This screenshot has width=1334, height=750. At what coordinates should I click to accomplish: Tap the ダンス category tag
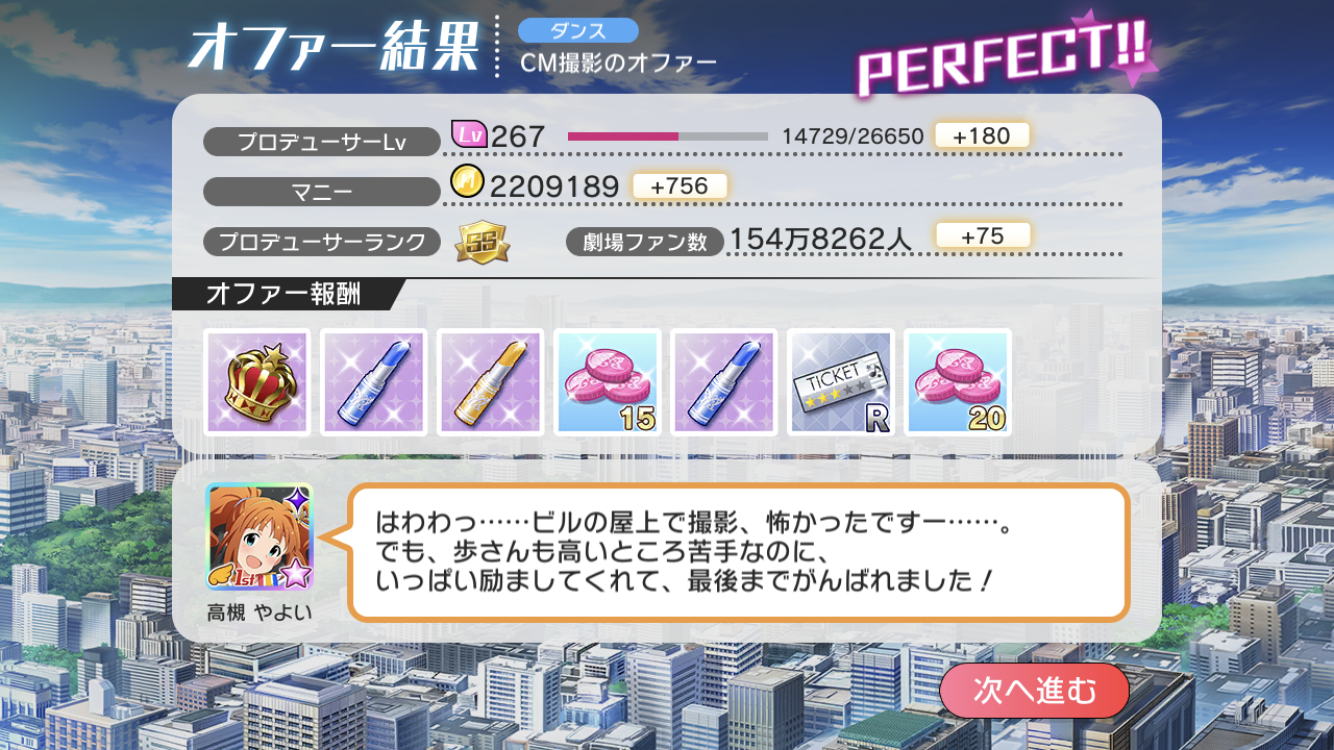click(578, 31)
